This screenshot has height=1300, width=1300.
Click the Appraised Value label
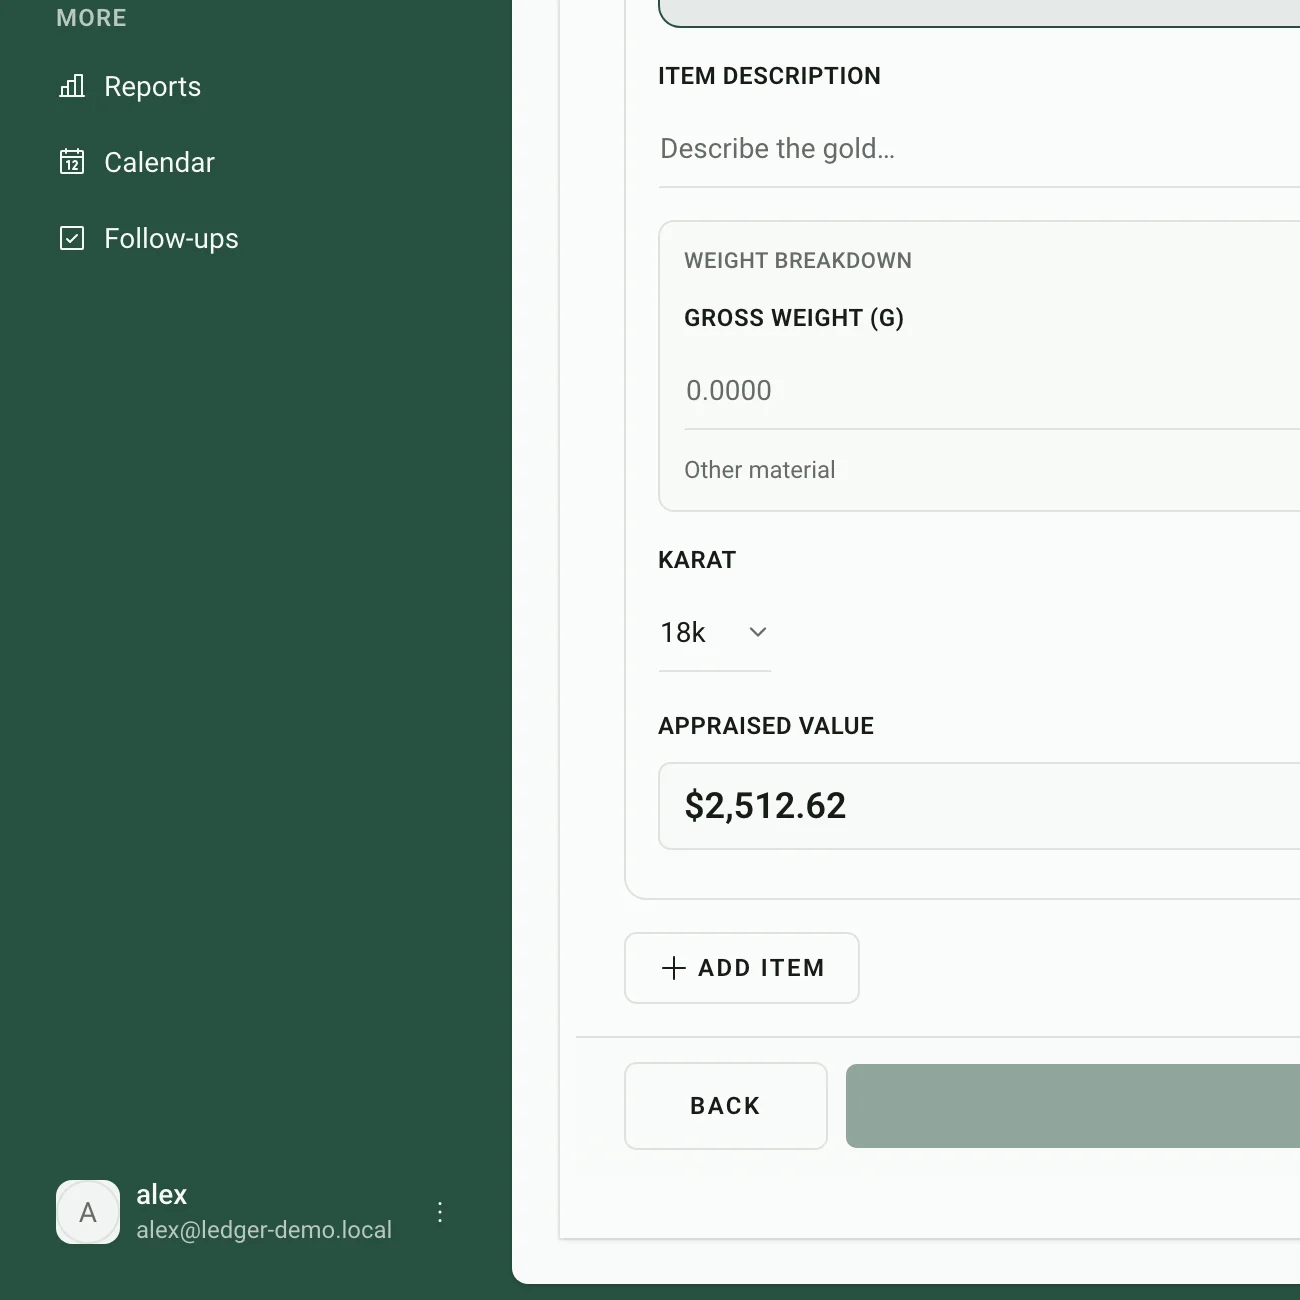(x=766, y=726)
